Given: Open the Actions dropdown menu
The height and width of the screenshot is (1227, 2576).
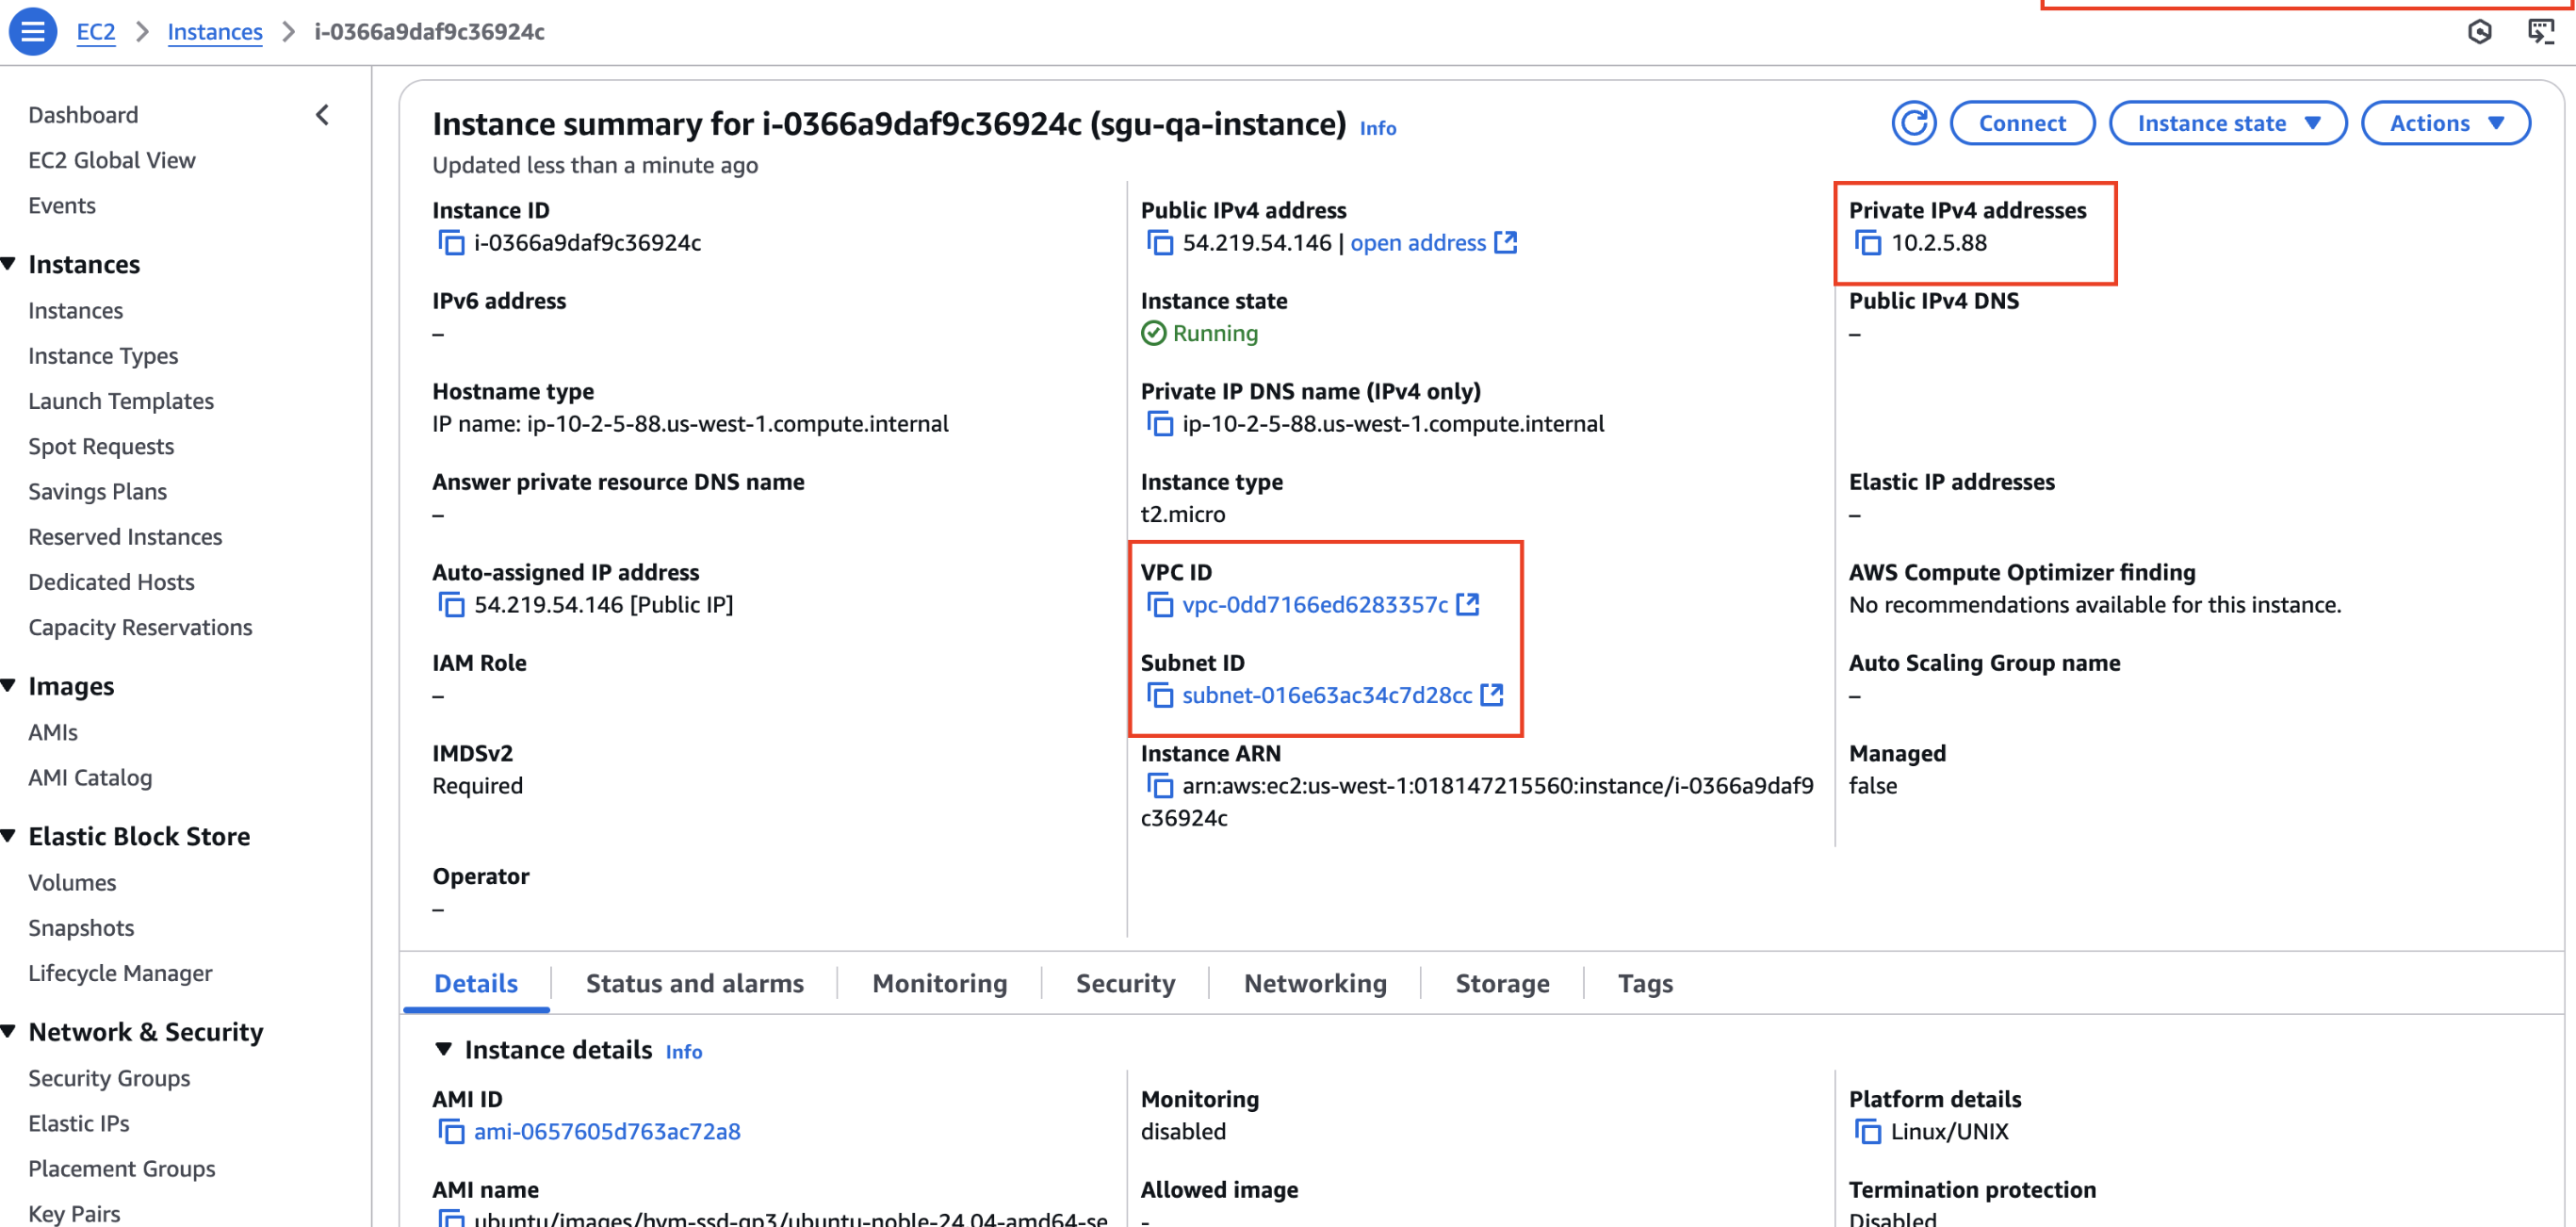Looking at the screenshot, I should (x=2445, y=123).
